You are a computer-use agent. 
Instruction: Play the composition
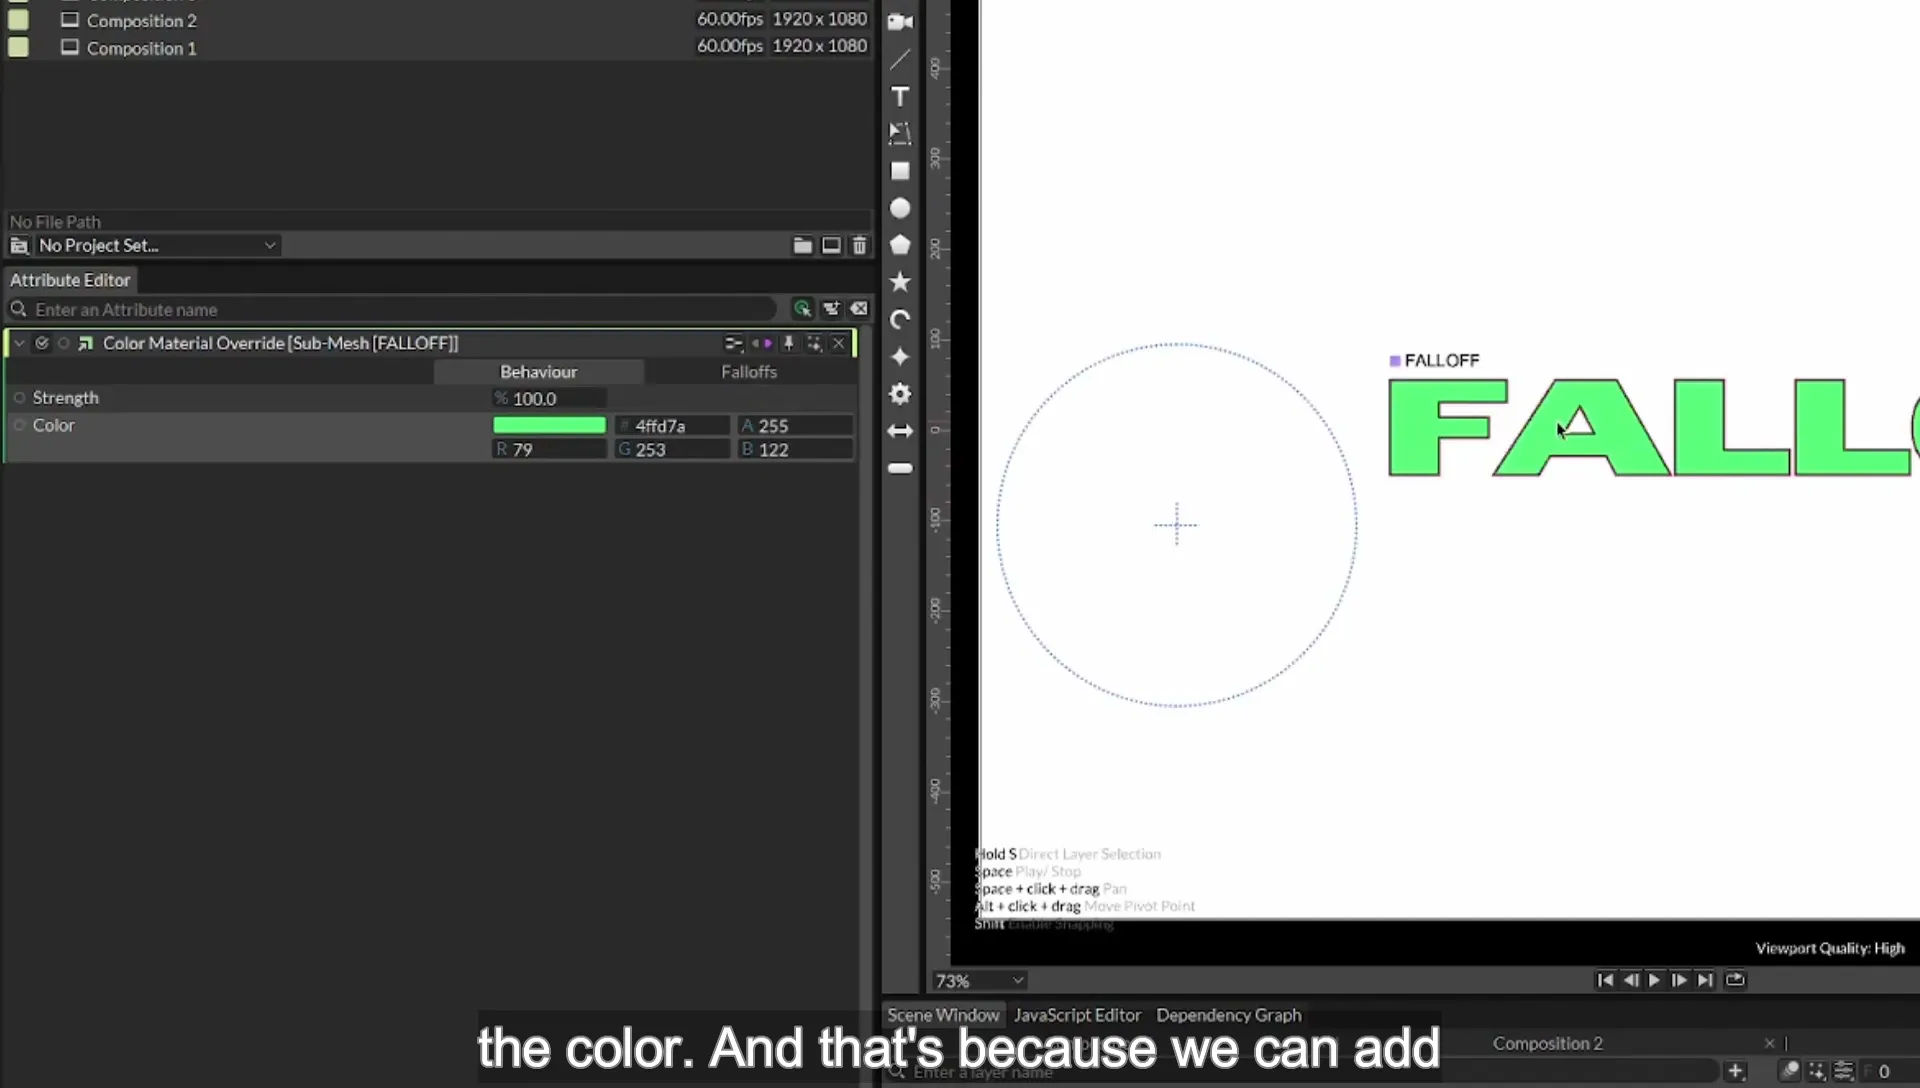pos(1654,980)
